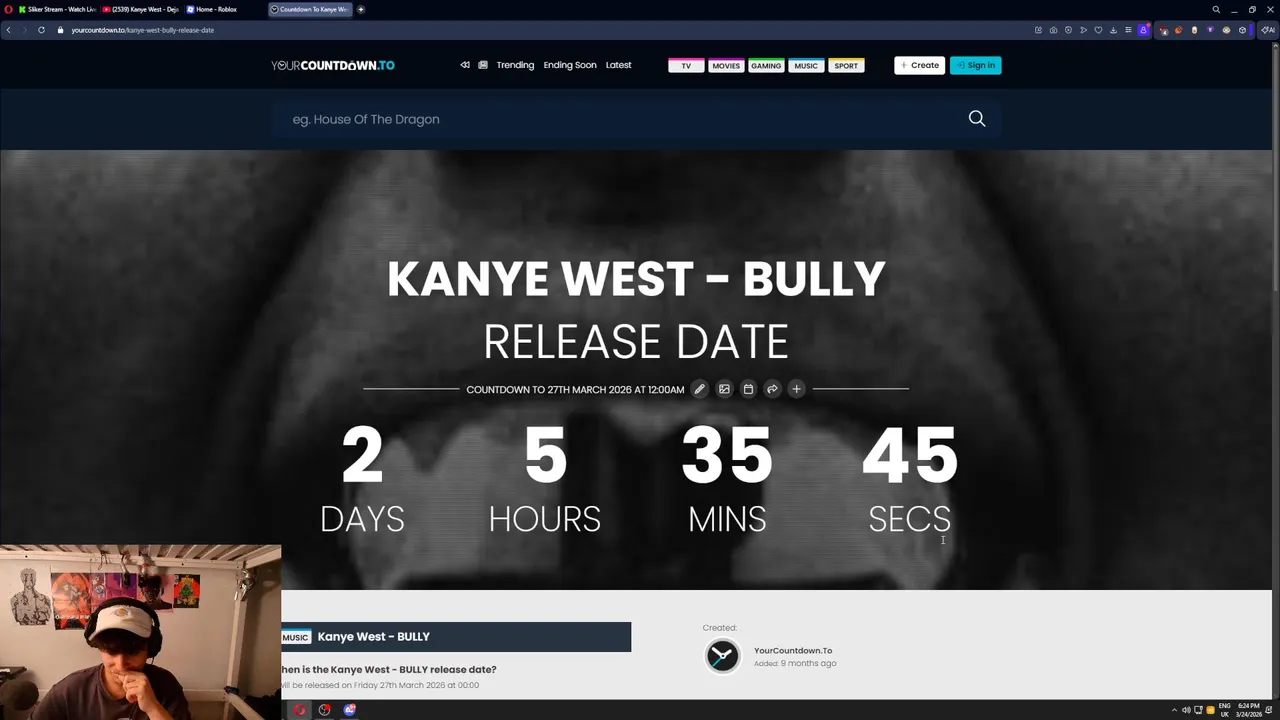Image resolution: width=1280 pixels, height=720 pixels.
Task: Add page to bookmarks heart icon
Action: [1098, 30]
